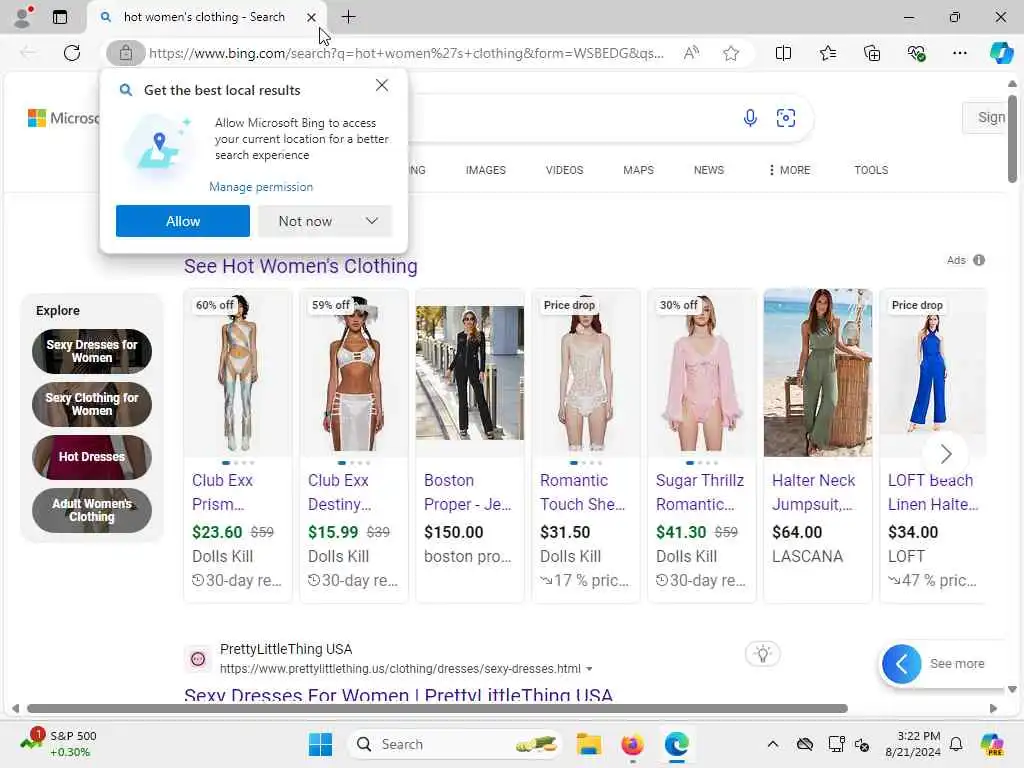Click the Ads info icon

[x=978, y=260]
